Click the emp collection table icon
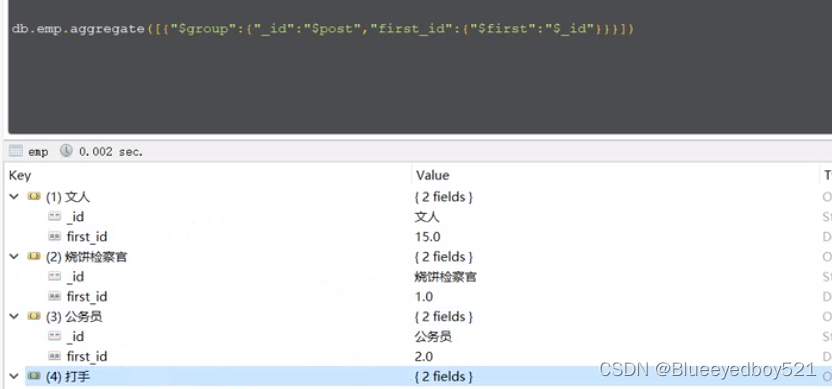832x389 pixels. click(x=16, y=151)
